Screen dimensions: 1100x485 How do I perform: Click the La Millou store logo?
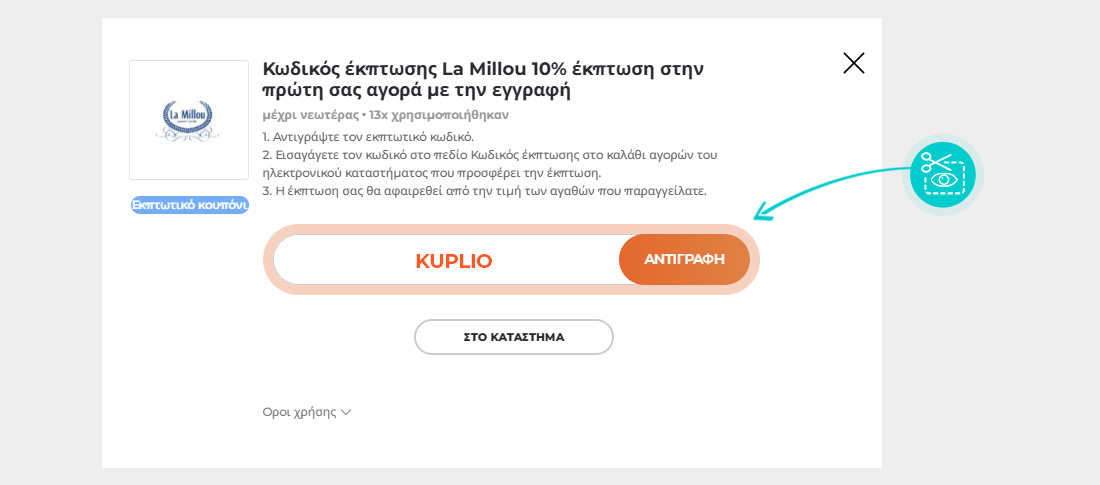click(x=189, y=120)
